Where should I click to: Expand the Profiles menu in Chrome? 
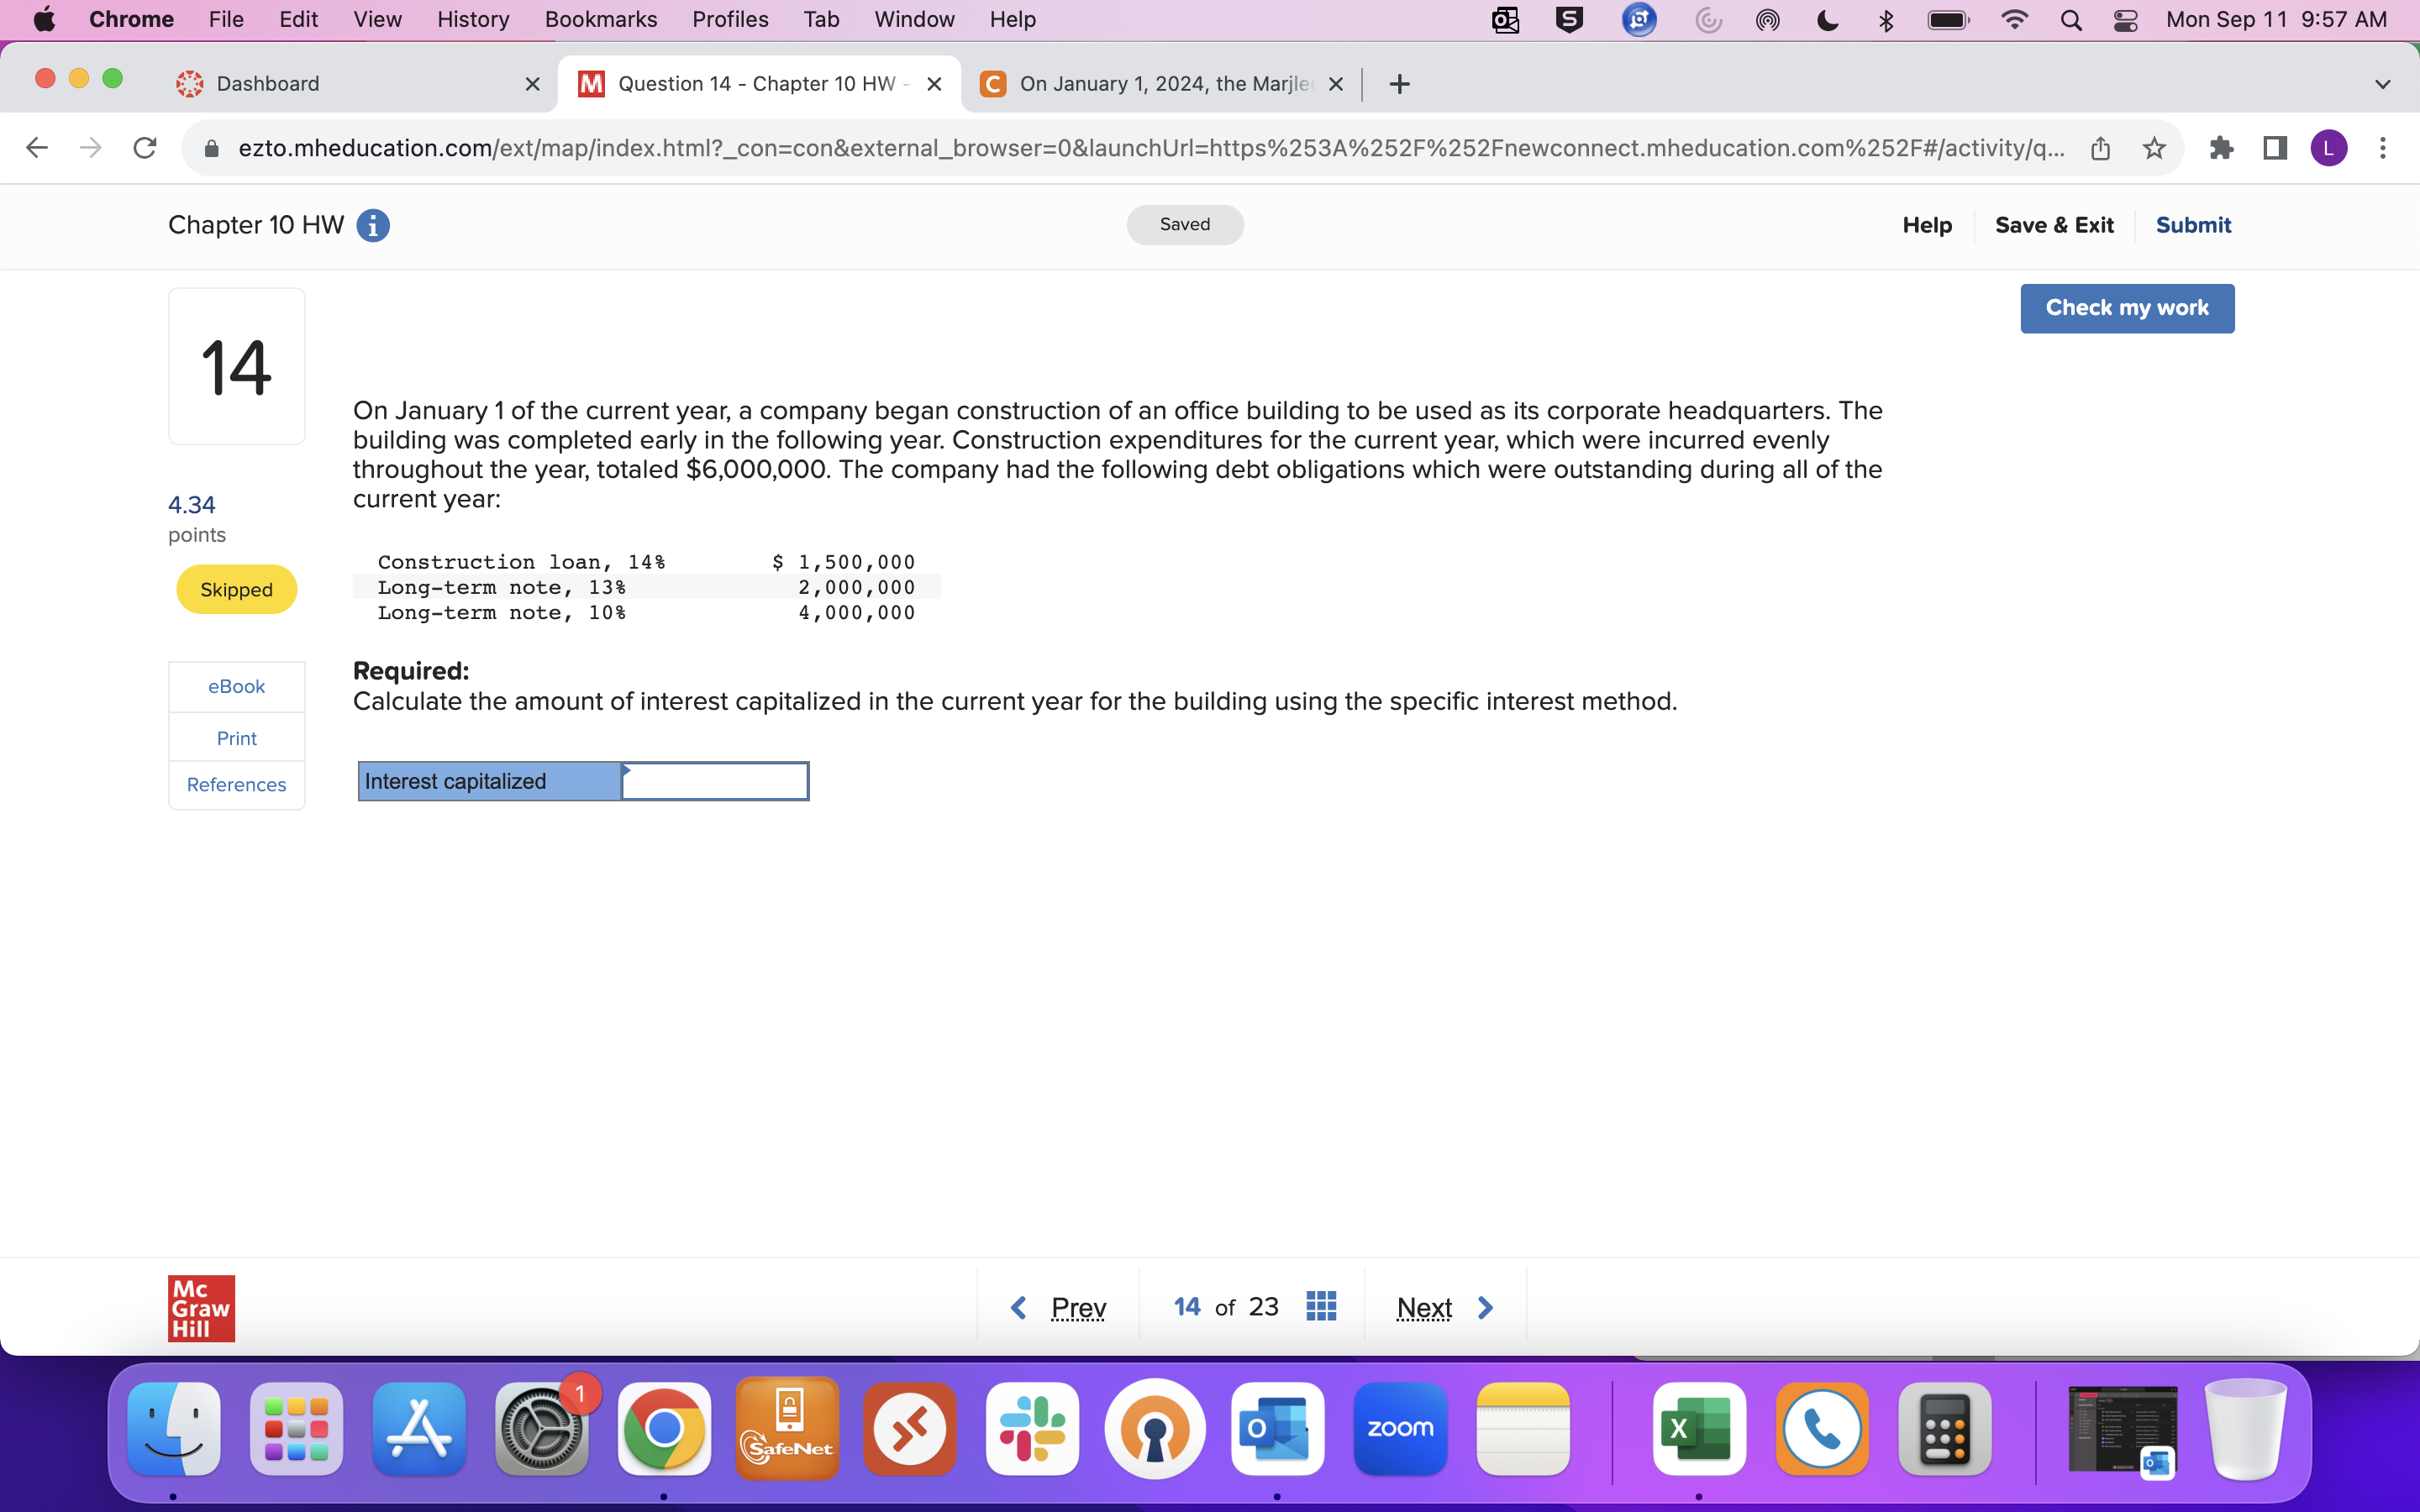729,19
